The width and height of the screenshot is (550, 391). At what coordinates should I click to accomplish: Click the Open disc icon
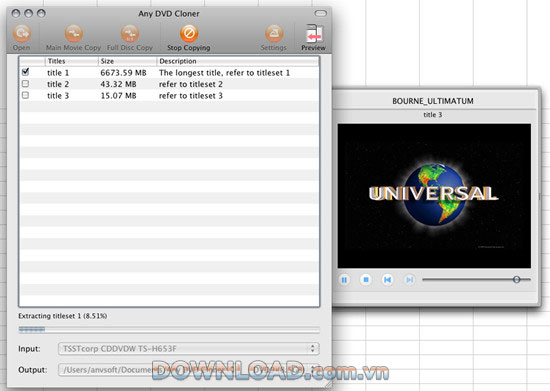pos(22,33)
